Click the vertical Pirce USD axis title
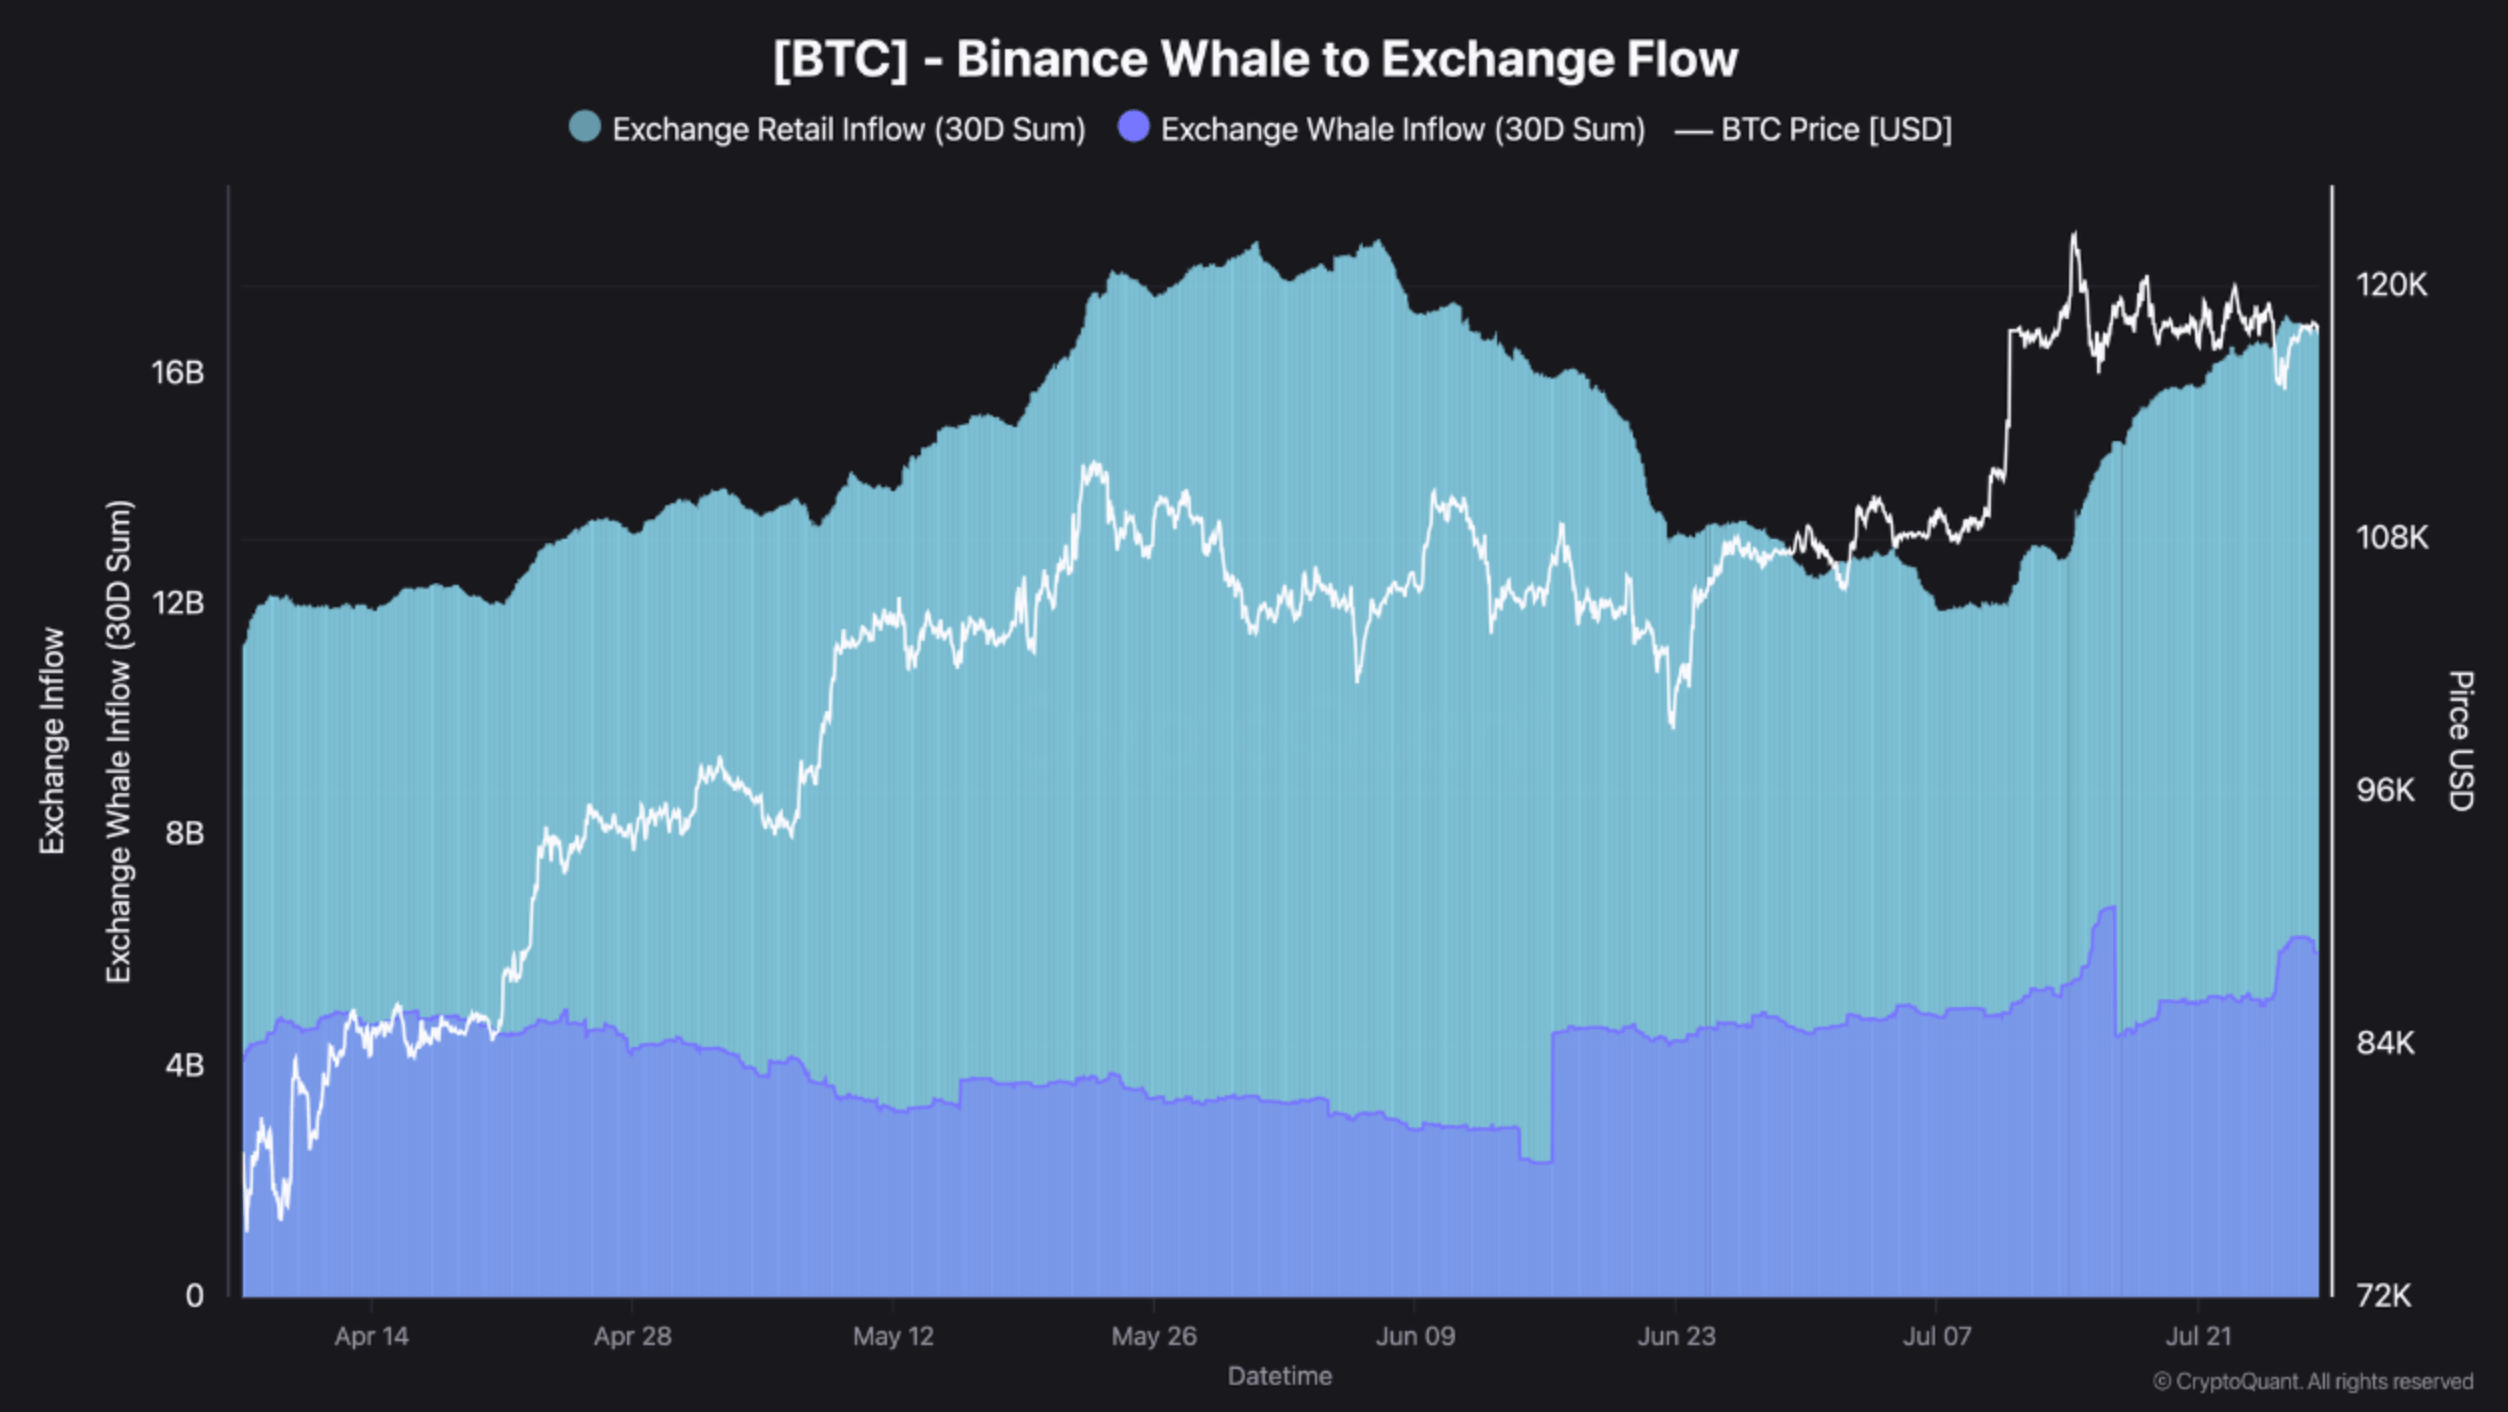 coord(2460,740)
